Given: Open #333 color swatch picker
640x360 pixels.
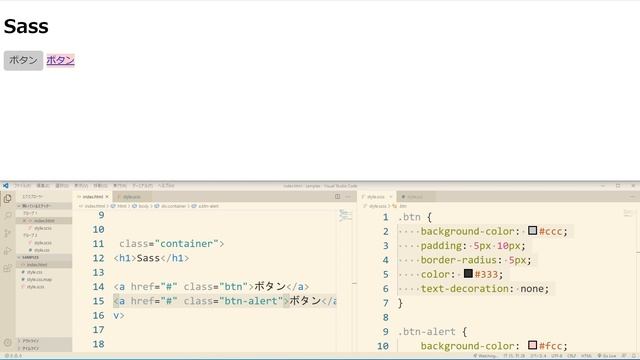Looking at the screenshot, I should (x=468, y=273).
